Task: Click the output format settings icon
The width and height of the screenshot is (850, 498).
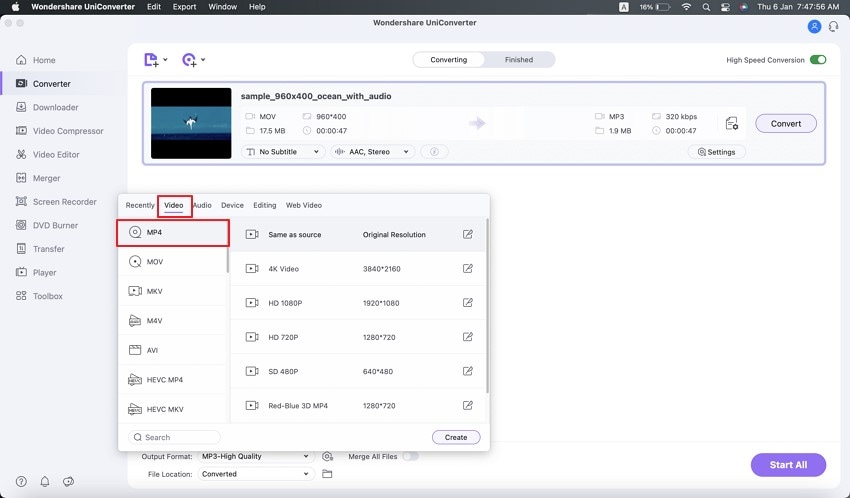Action: coord(327,456)
